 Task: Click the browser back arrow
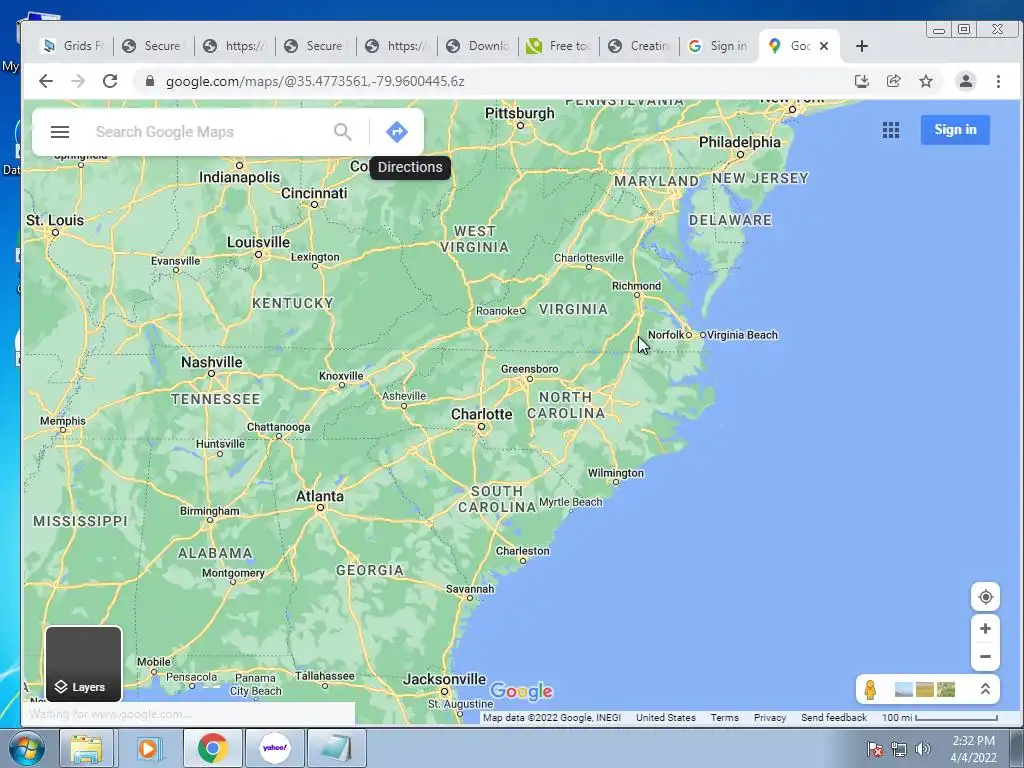(x=45, y=81)
